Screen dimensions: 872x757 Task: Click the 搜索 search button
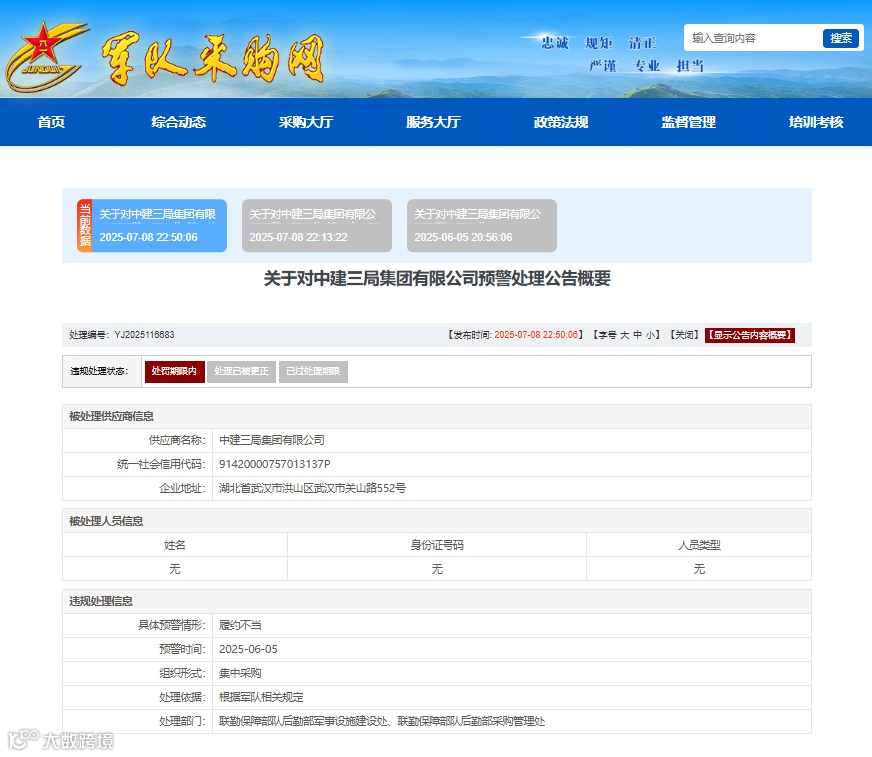click(841, 38)
